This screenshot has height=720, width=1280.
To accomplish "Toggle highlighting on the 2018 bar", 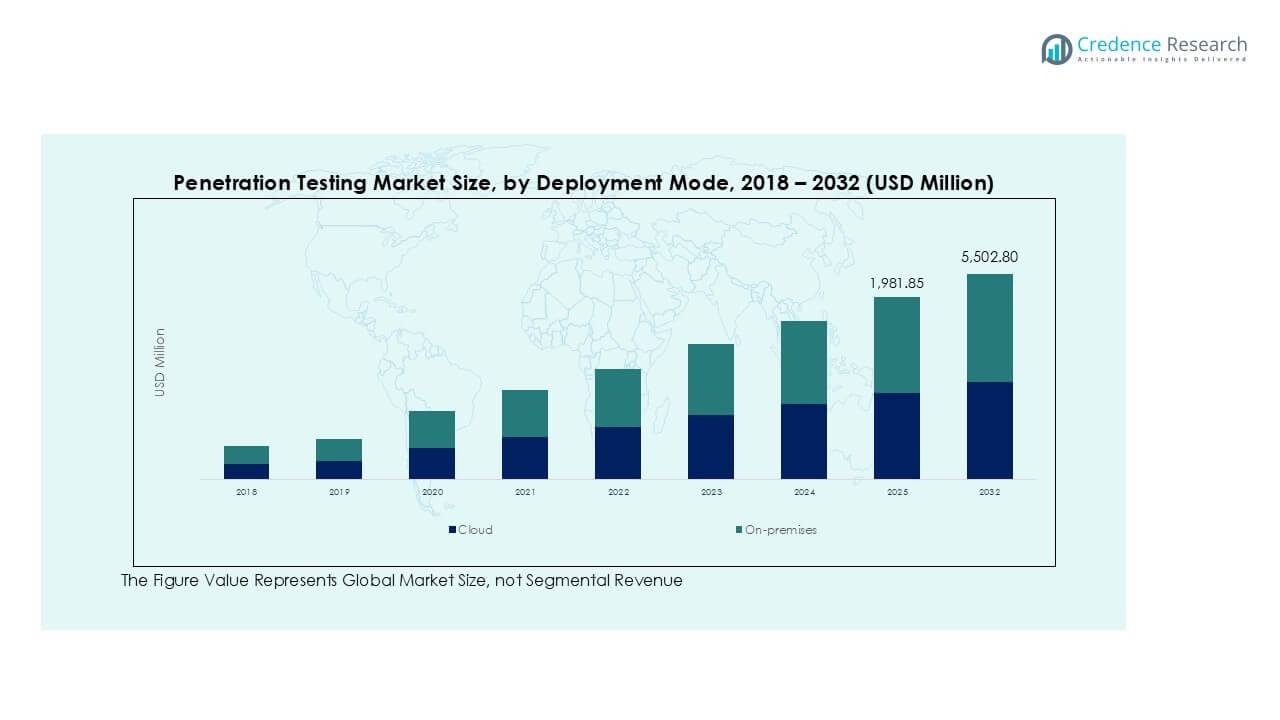I will point(245,460).
